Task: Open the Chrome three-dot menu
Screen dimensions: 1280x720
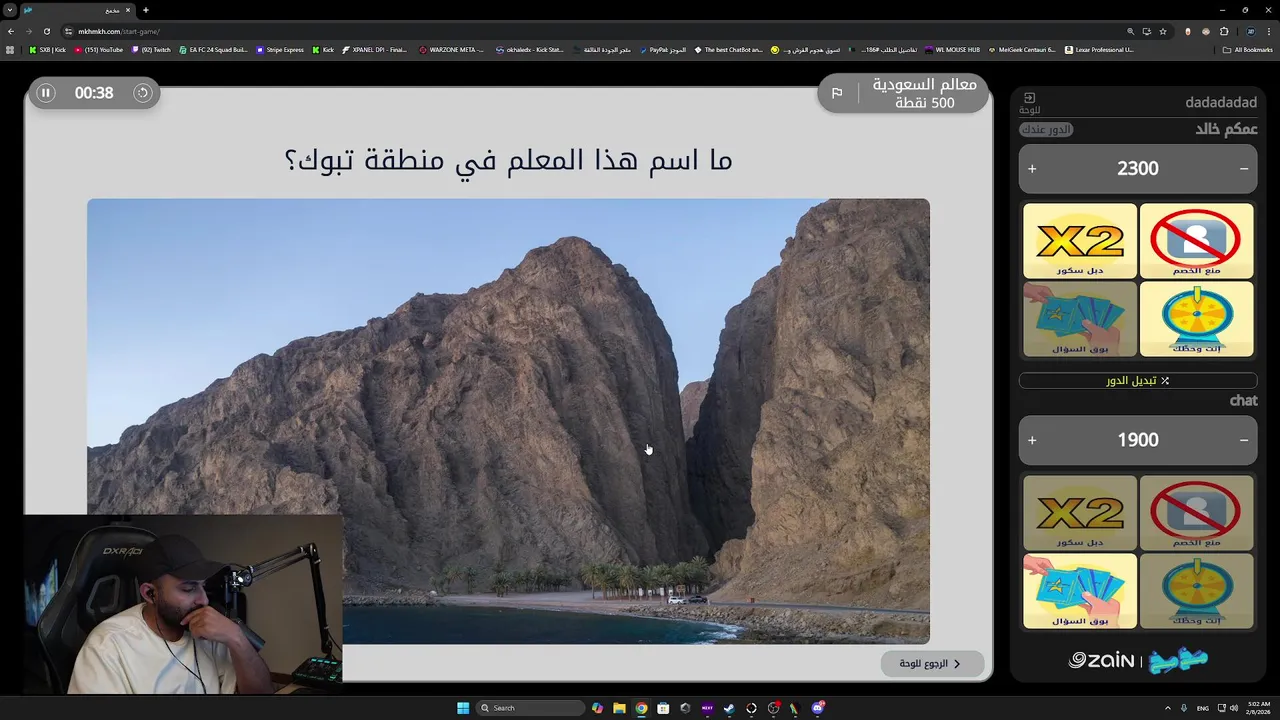Action: [x=1268, y=31]
